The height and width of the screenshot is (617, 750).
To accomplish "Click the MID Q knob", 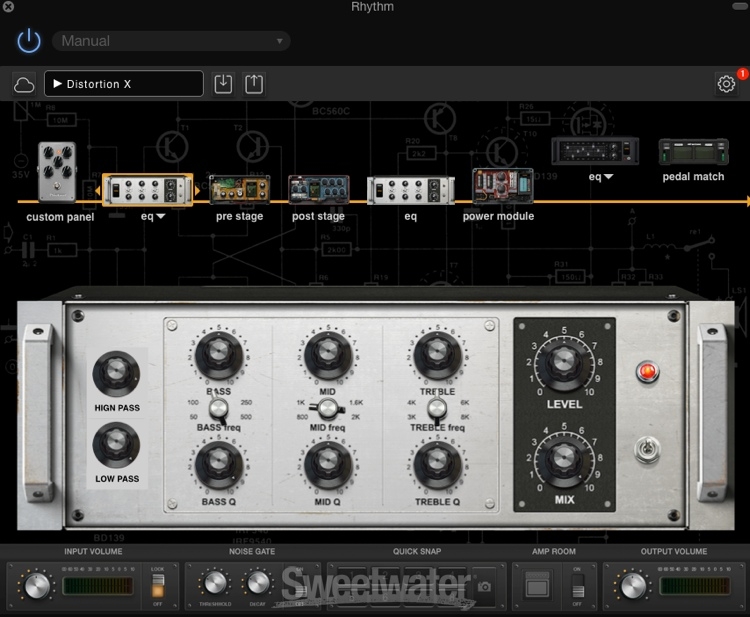I will (x=328, y=465).
